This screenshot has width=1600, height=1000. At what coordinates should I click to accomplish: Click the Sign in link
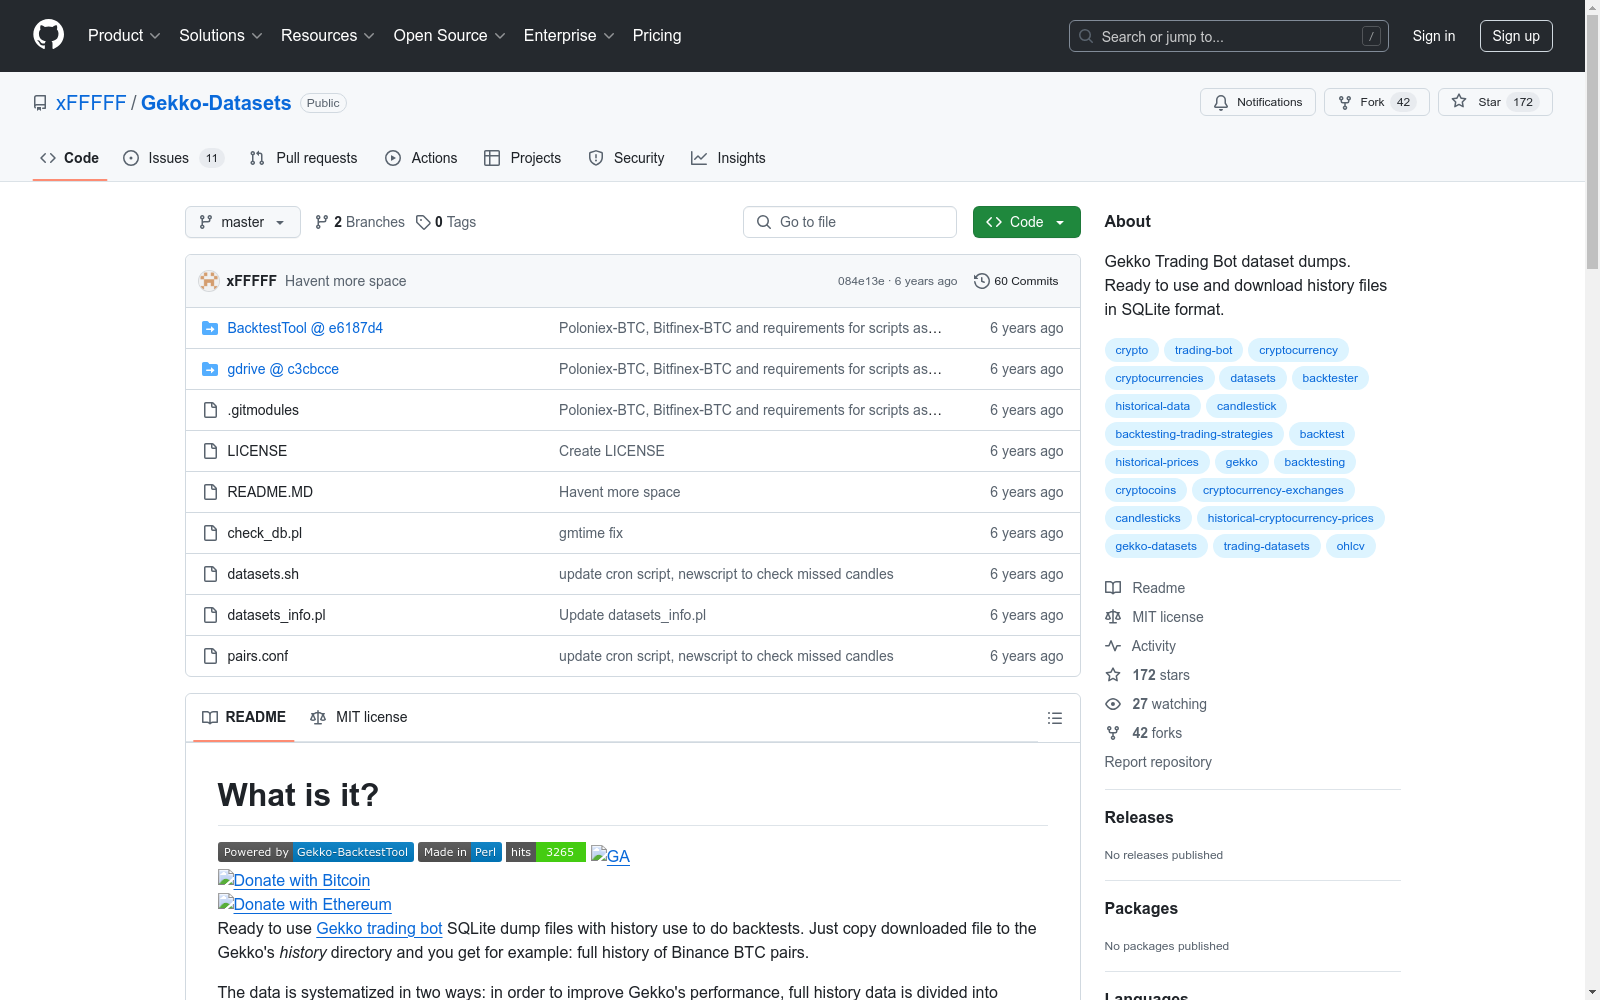(x=1434, y=36)
